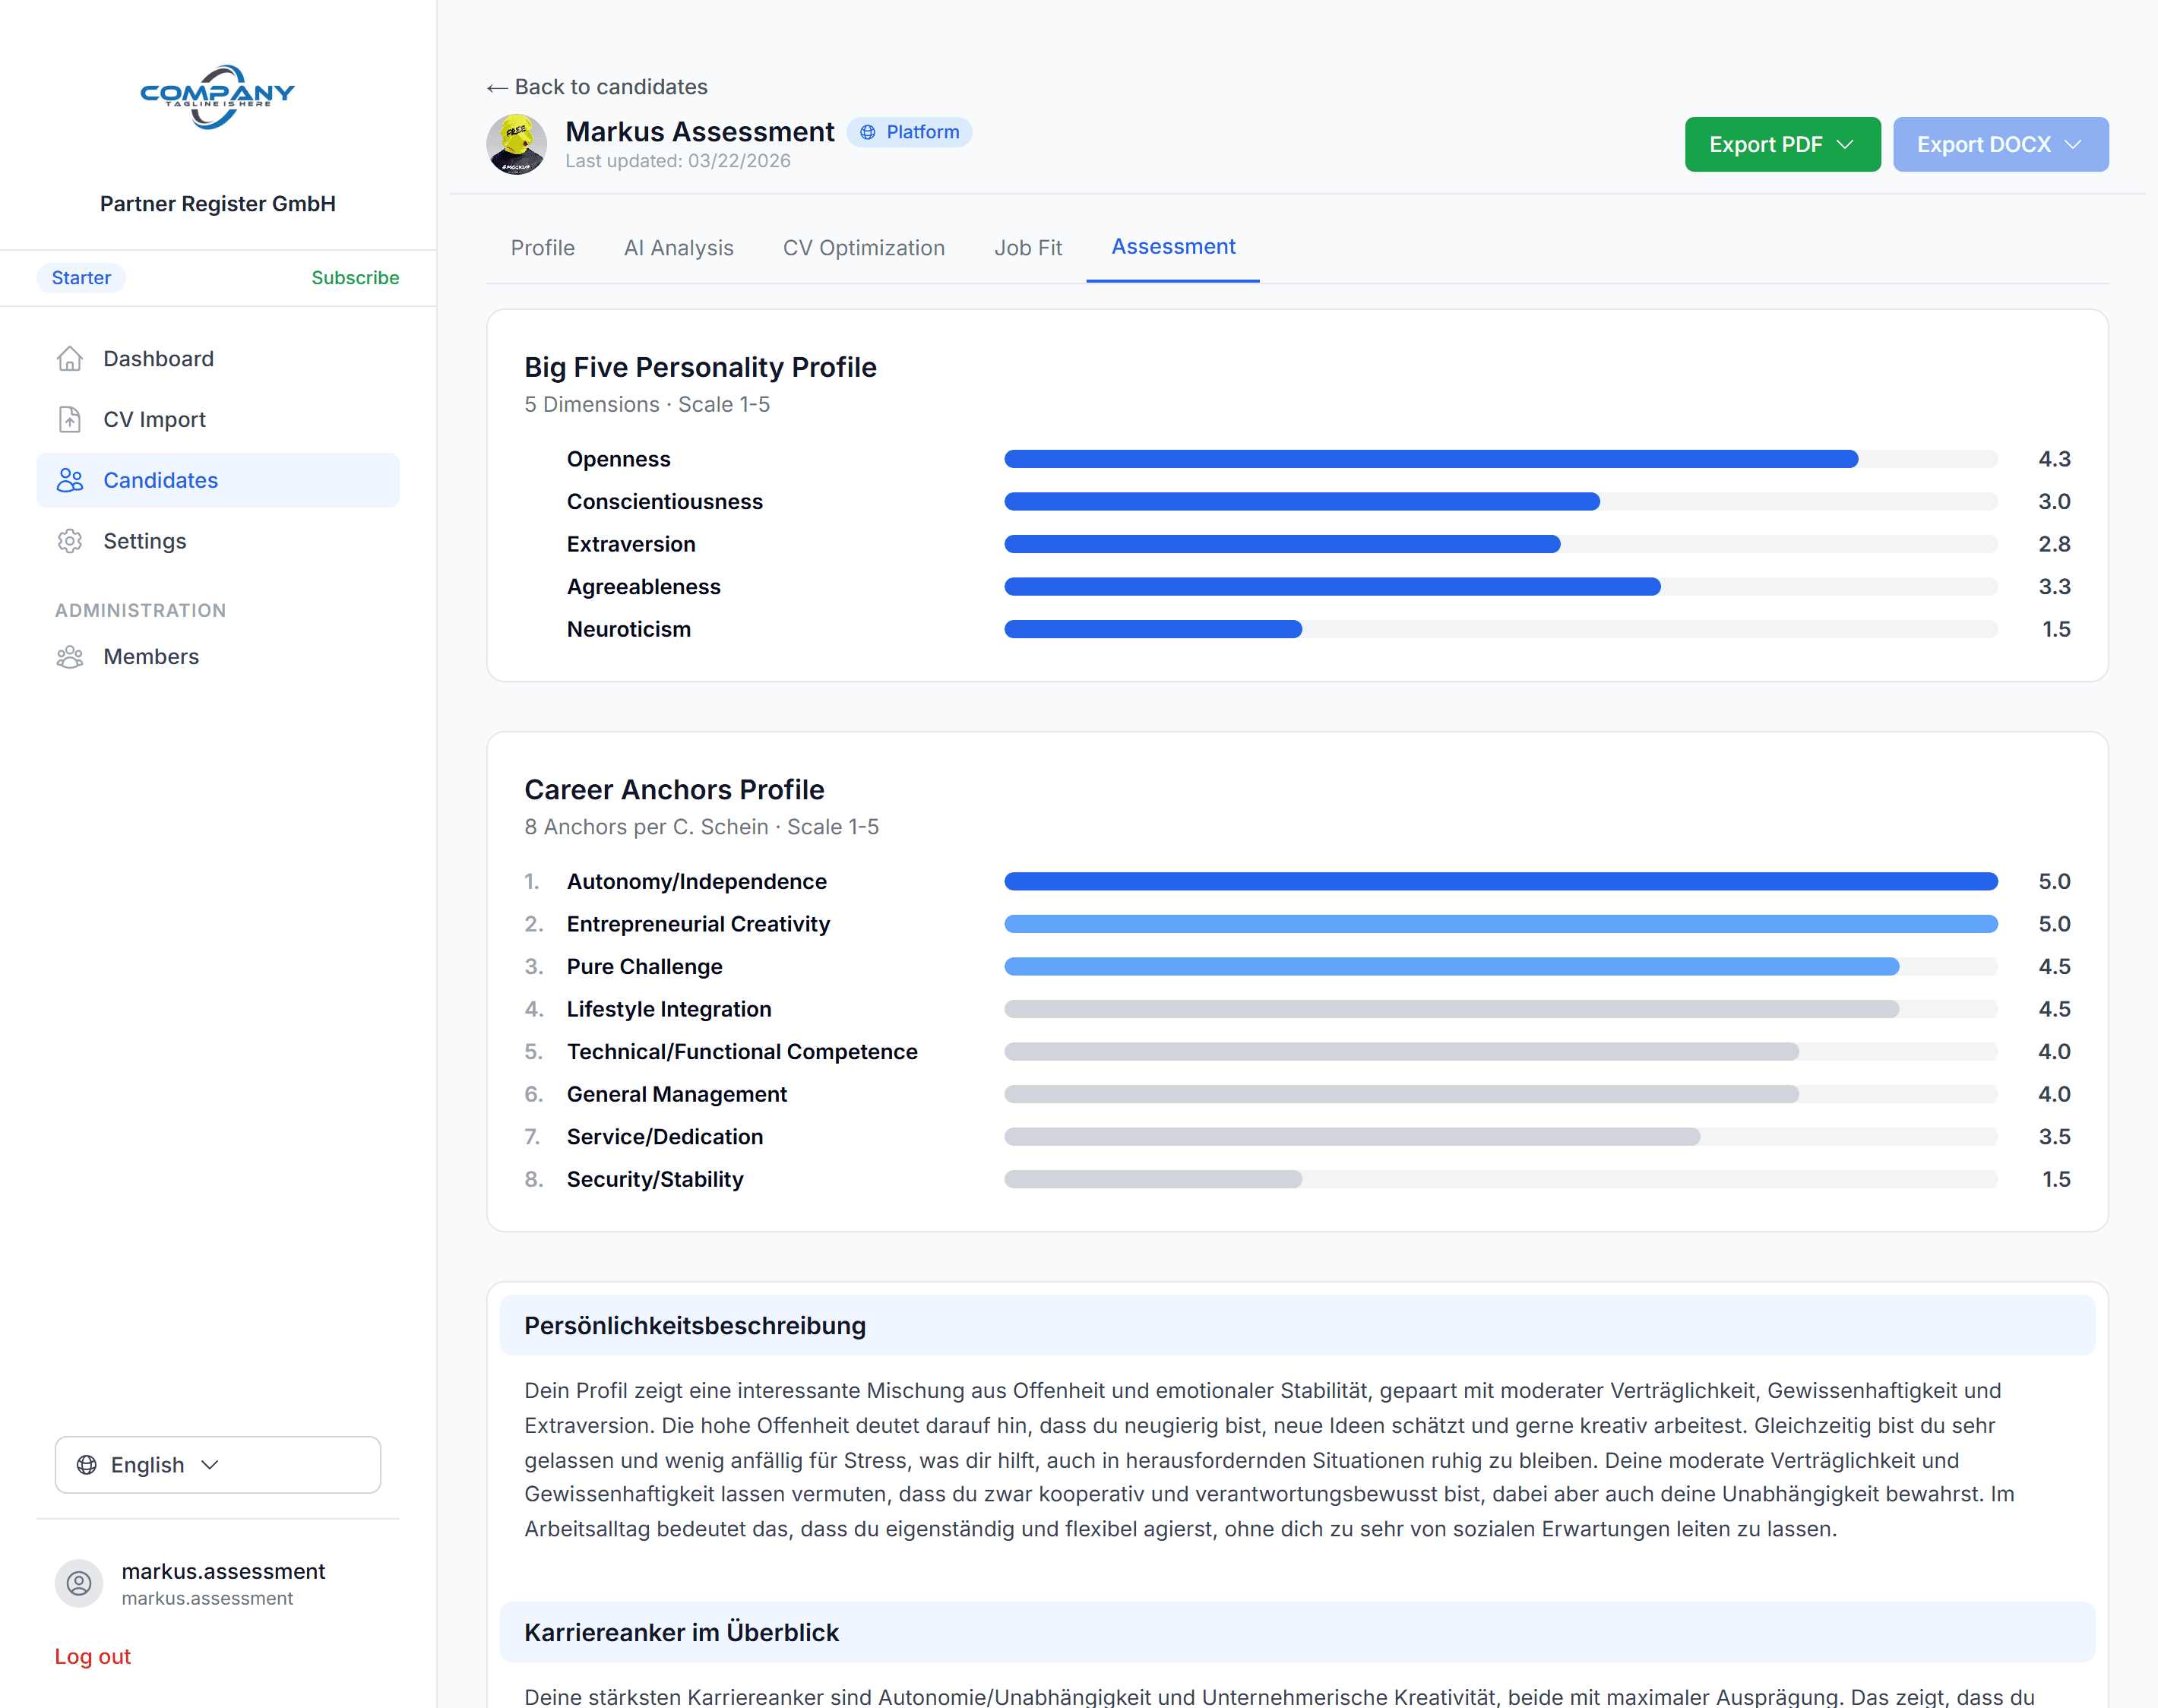Open the Dashboard via its home icon
The image size is (2158, 1708).
pyautogui.click(x=70, y=358)
